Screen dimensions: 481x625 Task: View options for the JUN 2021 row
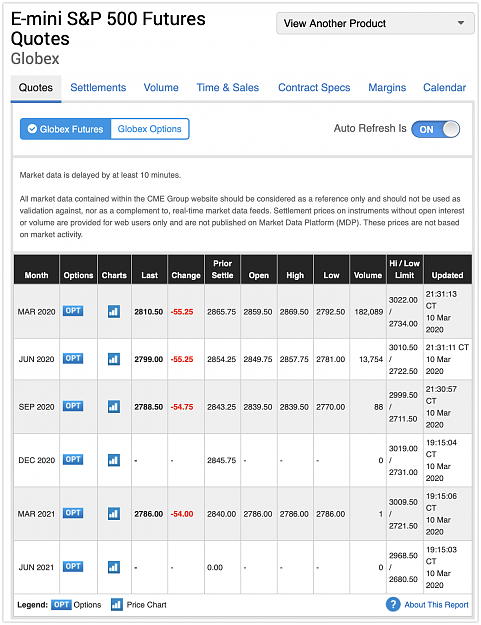pyautogui.click(x=73, y=566)
